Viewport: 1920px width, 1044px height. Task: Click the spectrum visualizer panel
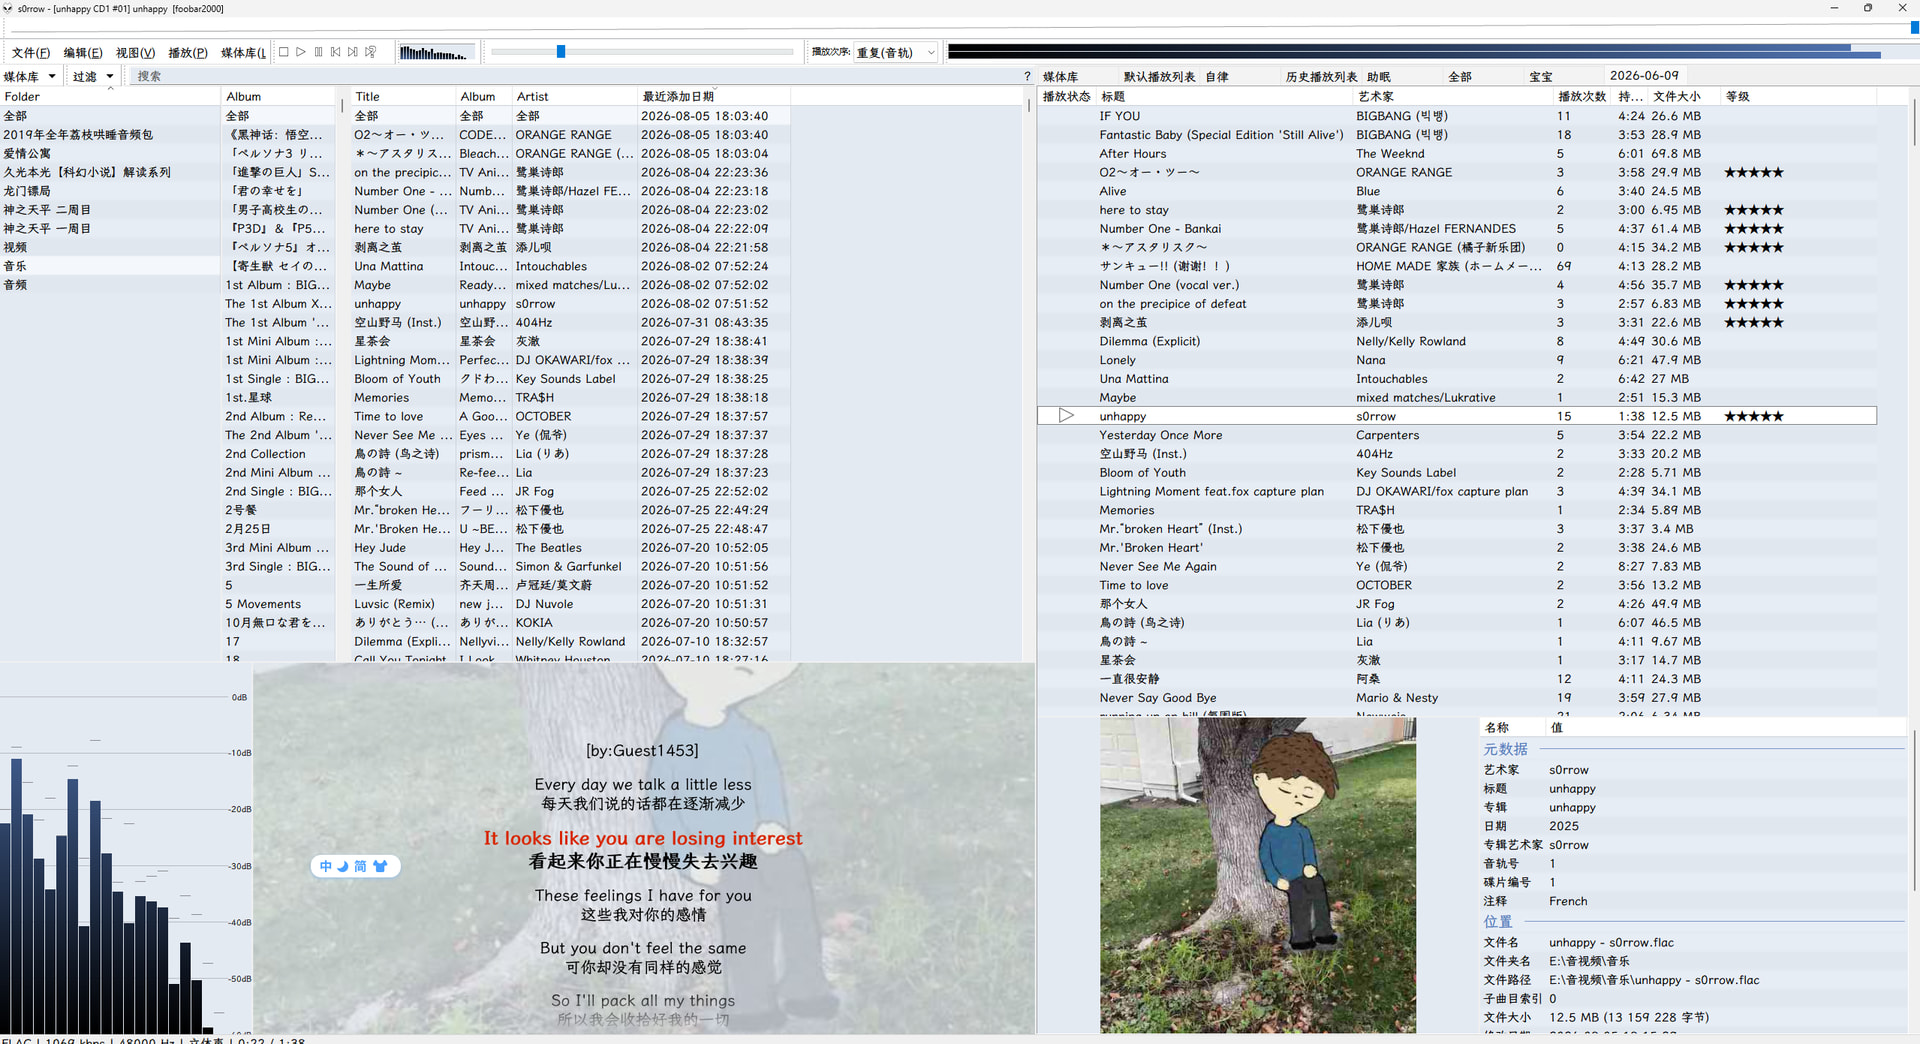[x=126, y=848]
